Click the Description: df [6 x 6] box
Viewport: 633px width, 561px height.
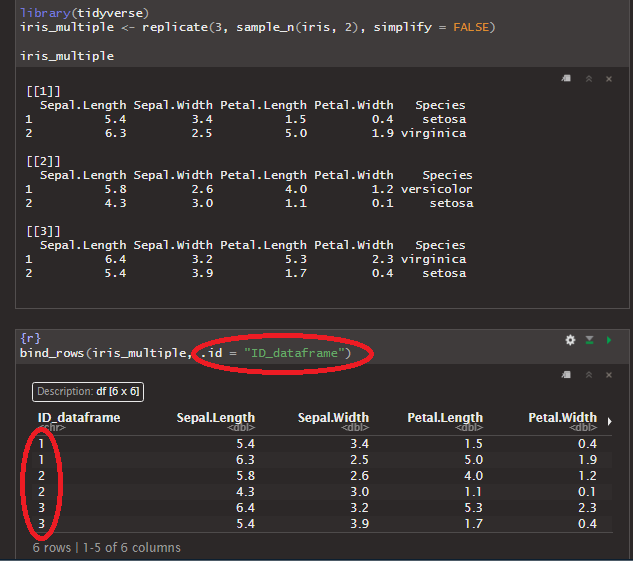tap(88, 391)
